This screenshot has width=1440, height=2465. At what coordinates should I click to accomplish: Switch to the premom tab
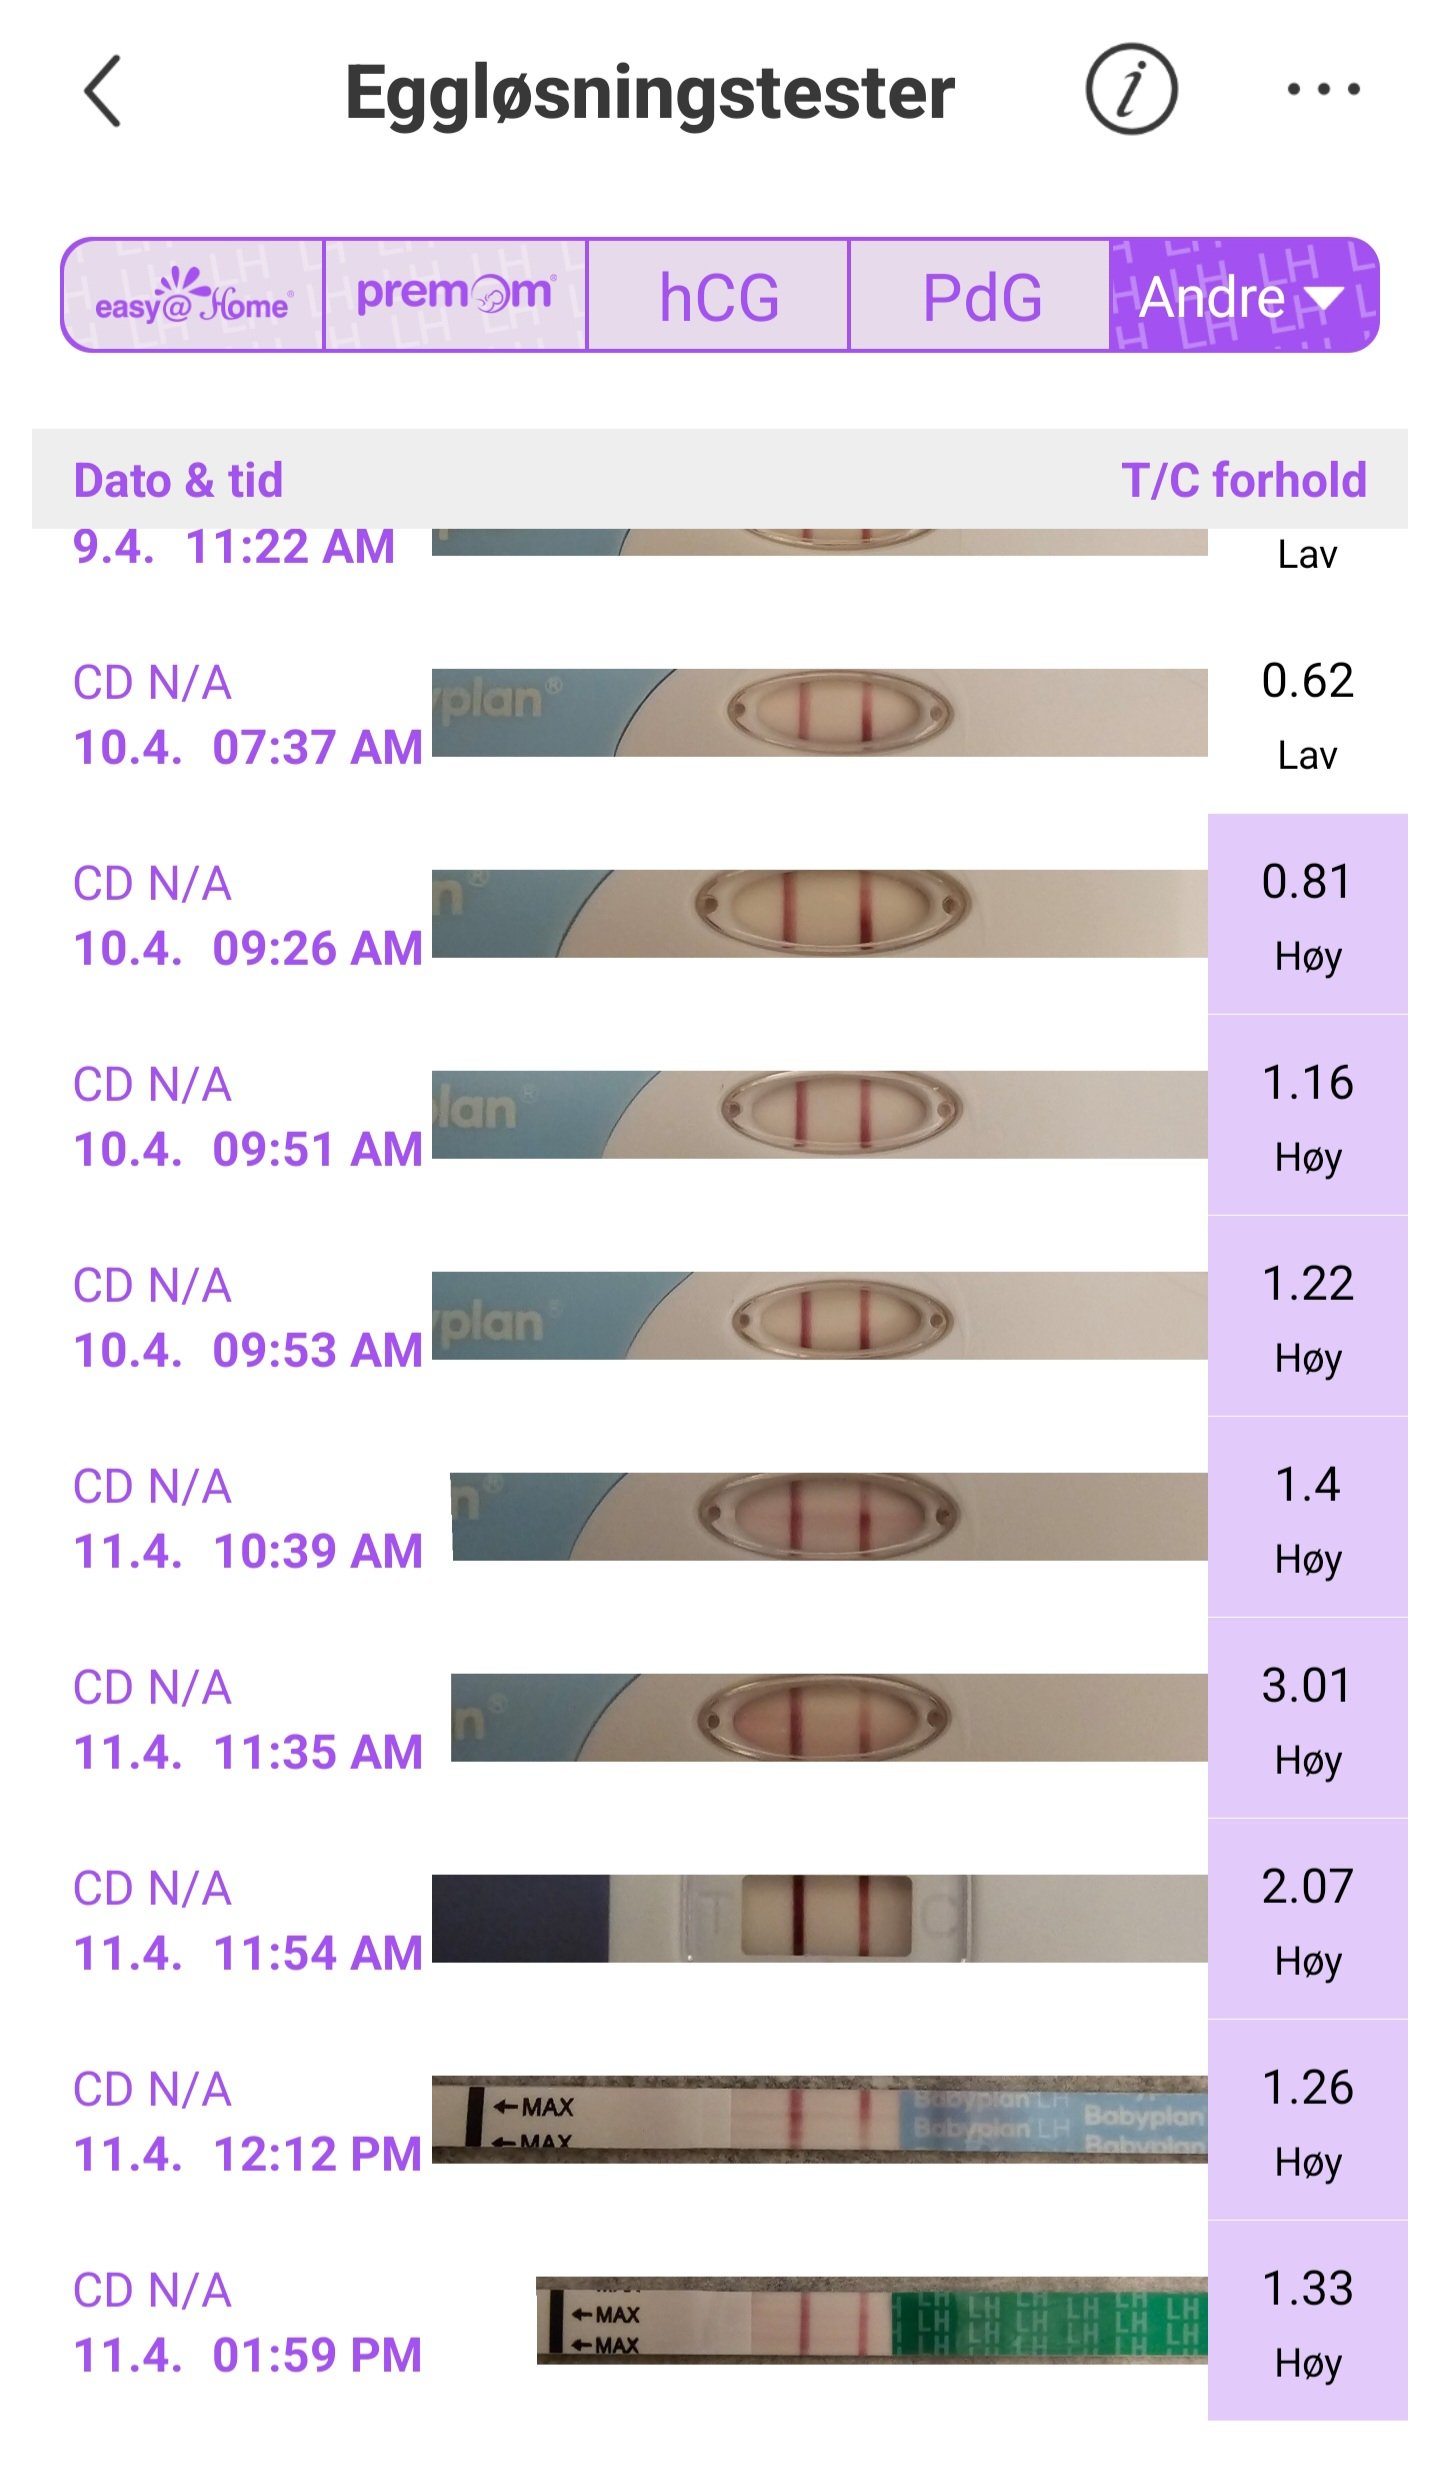click(455, 296)
